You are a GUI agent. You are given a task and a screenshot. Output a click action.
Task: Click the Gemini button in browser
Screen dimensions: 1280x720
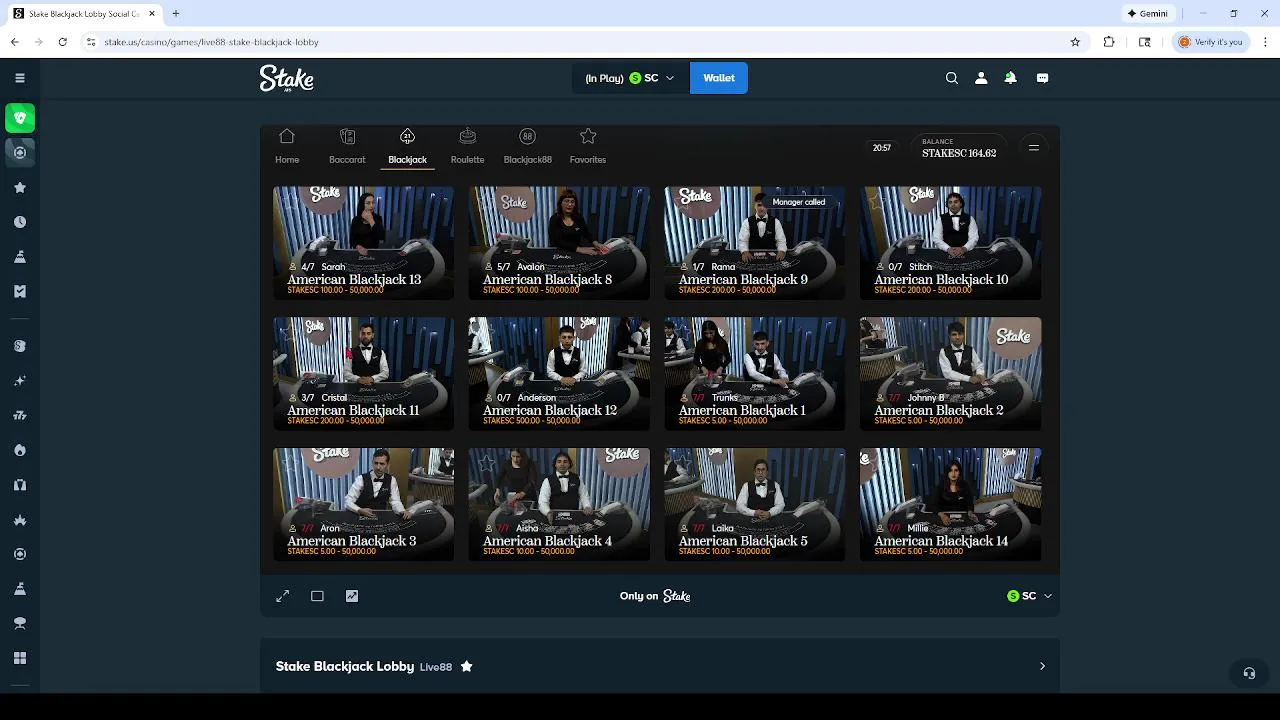[1148, 14]
